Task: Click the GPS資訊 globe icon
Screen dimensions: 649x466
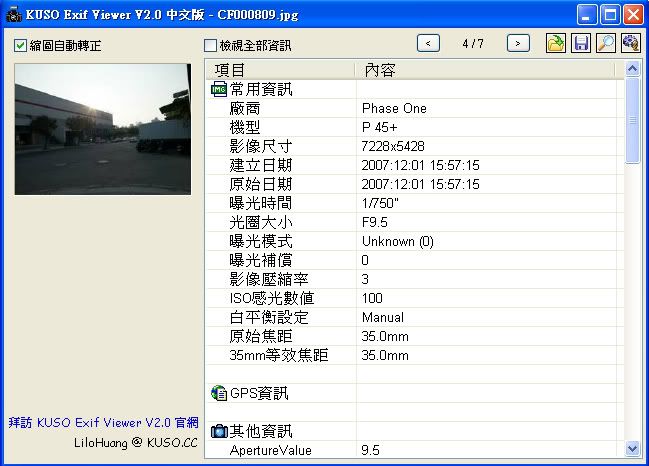Action: [x=220, y=393]
